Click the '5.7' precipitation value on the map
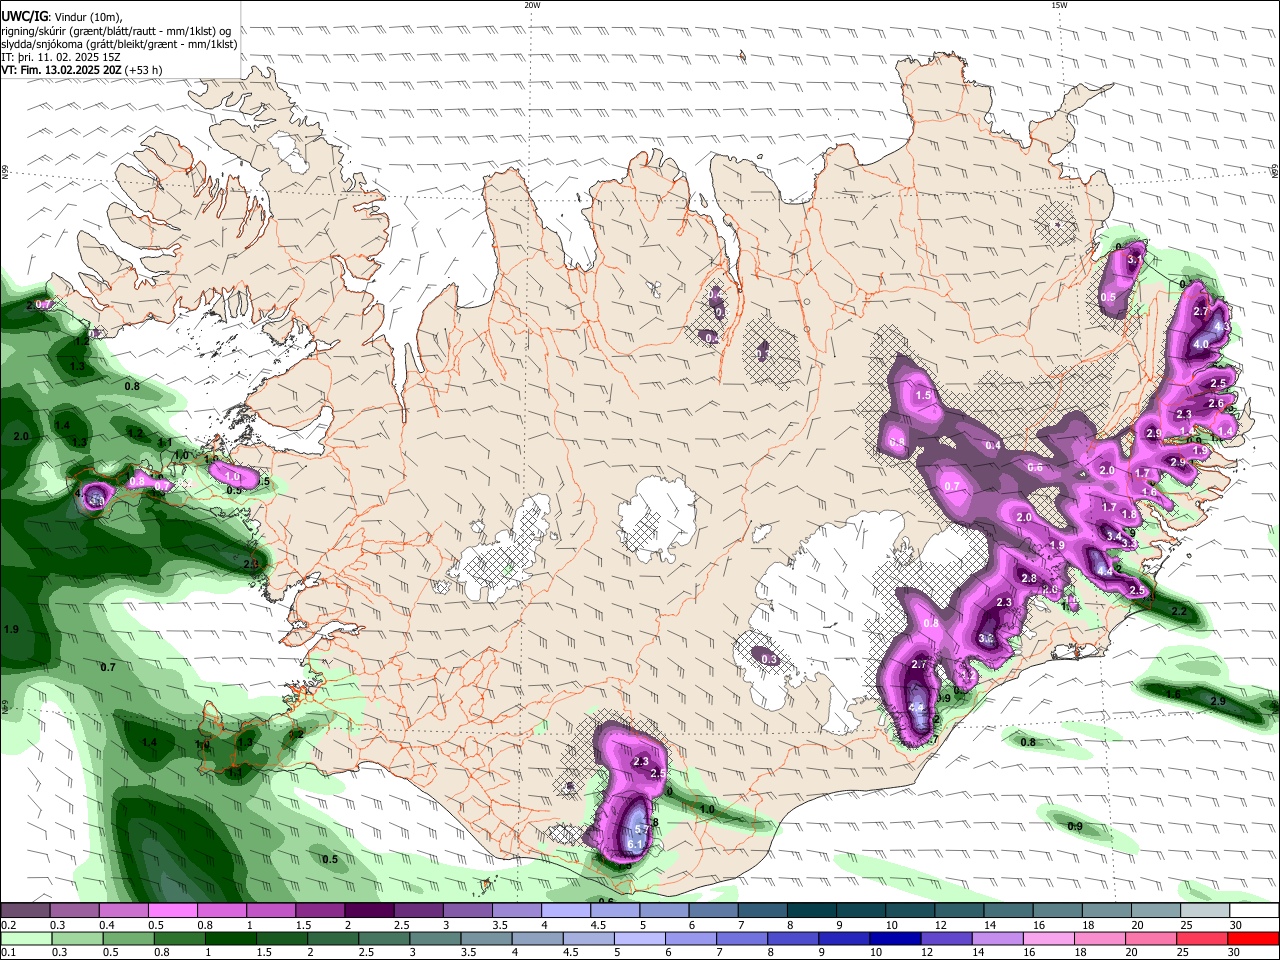The width and height of the screenshot is (1280, 960). [x=642, y=830]
